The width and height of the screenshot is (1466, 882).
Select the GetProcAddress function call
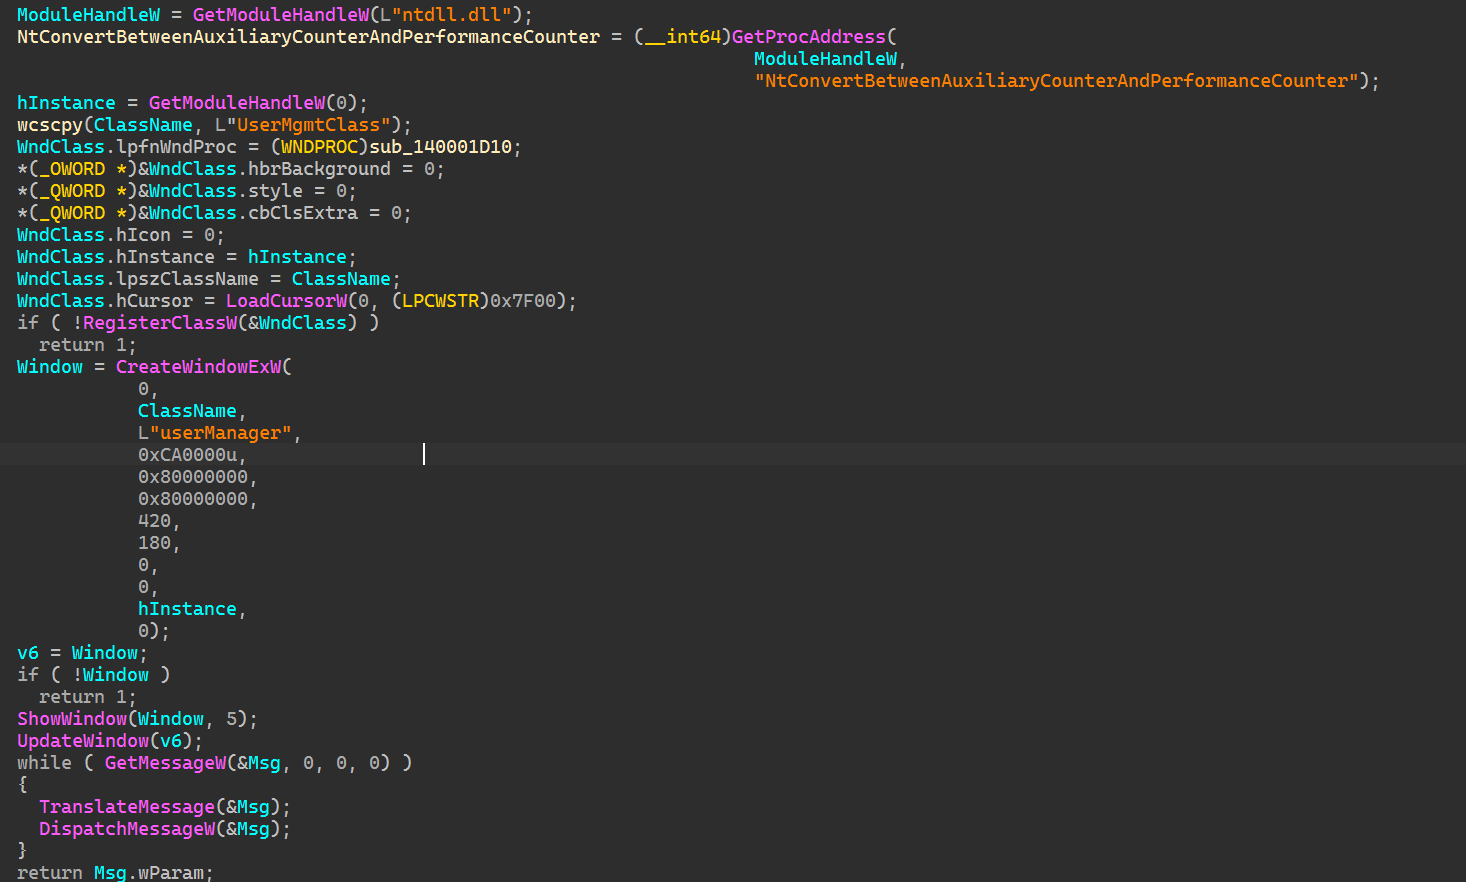pos(808,37)
